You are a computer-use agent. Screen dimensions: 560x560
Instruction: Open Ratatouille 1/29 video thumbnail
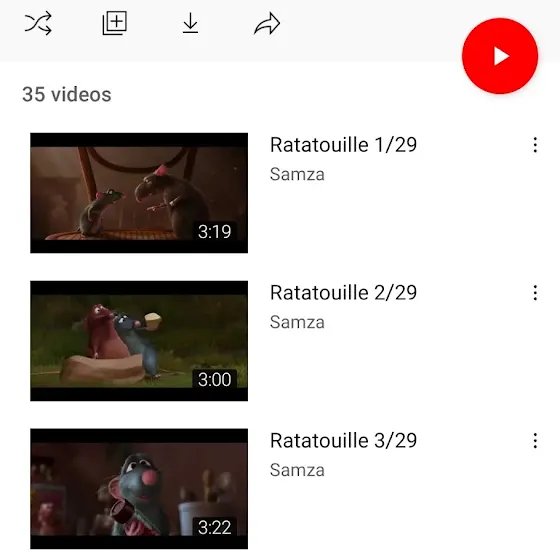click(139, 193)
